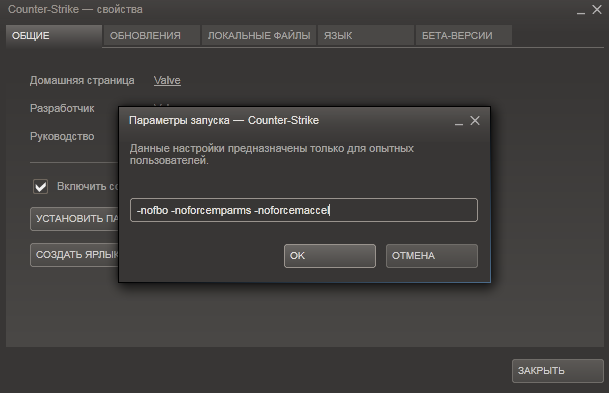
Task: Close the Параметры запуска dialog
Action: point(475,121)
